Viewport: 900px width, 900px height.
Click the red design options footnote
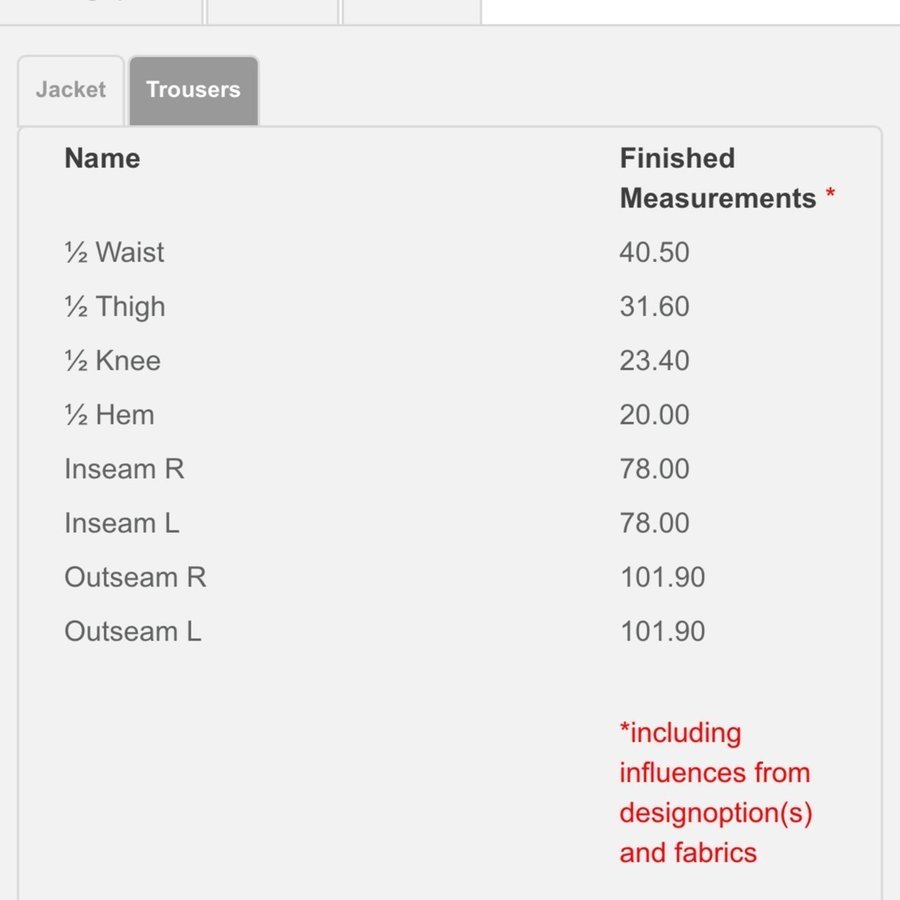715,792
